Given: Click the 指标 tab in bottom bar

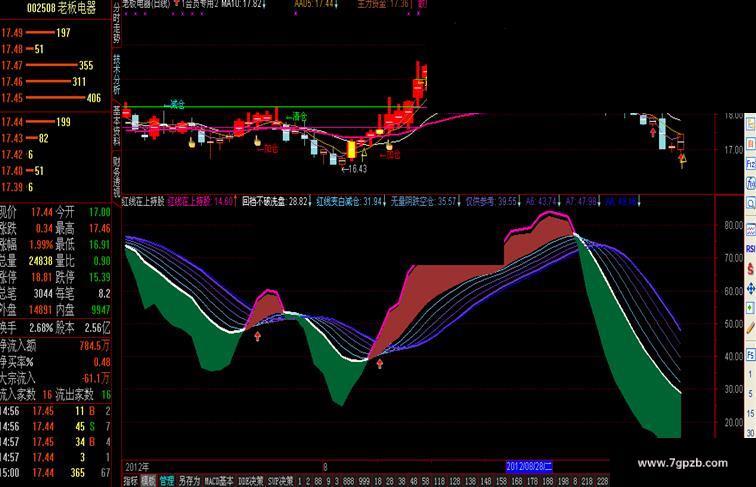Looking at the screenshot, I should click(x=130, y=481).
